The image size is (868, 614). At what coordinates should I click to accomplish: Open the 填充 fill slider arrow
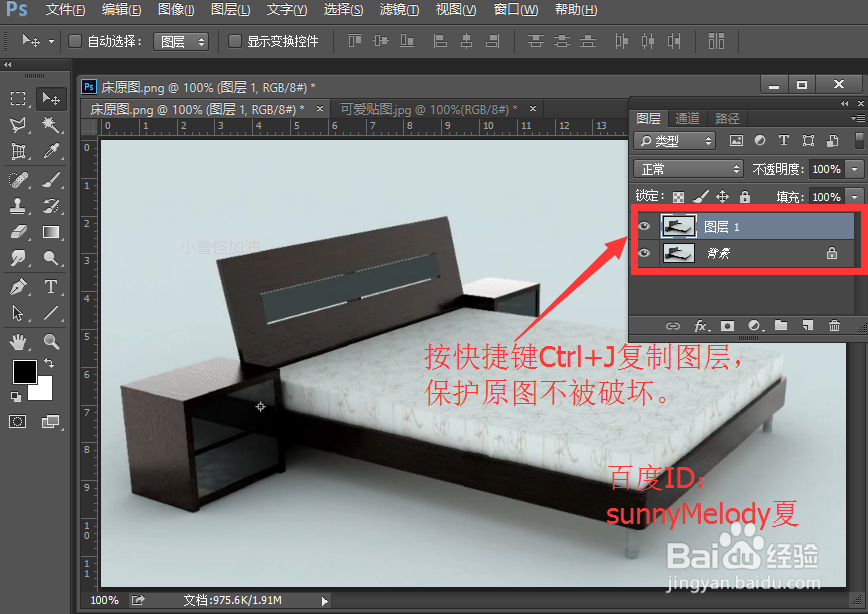[855, 197]
